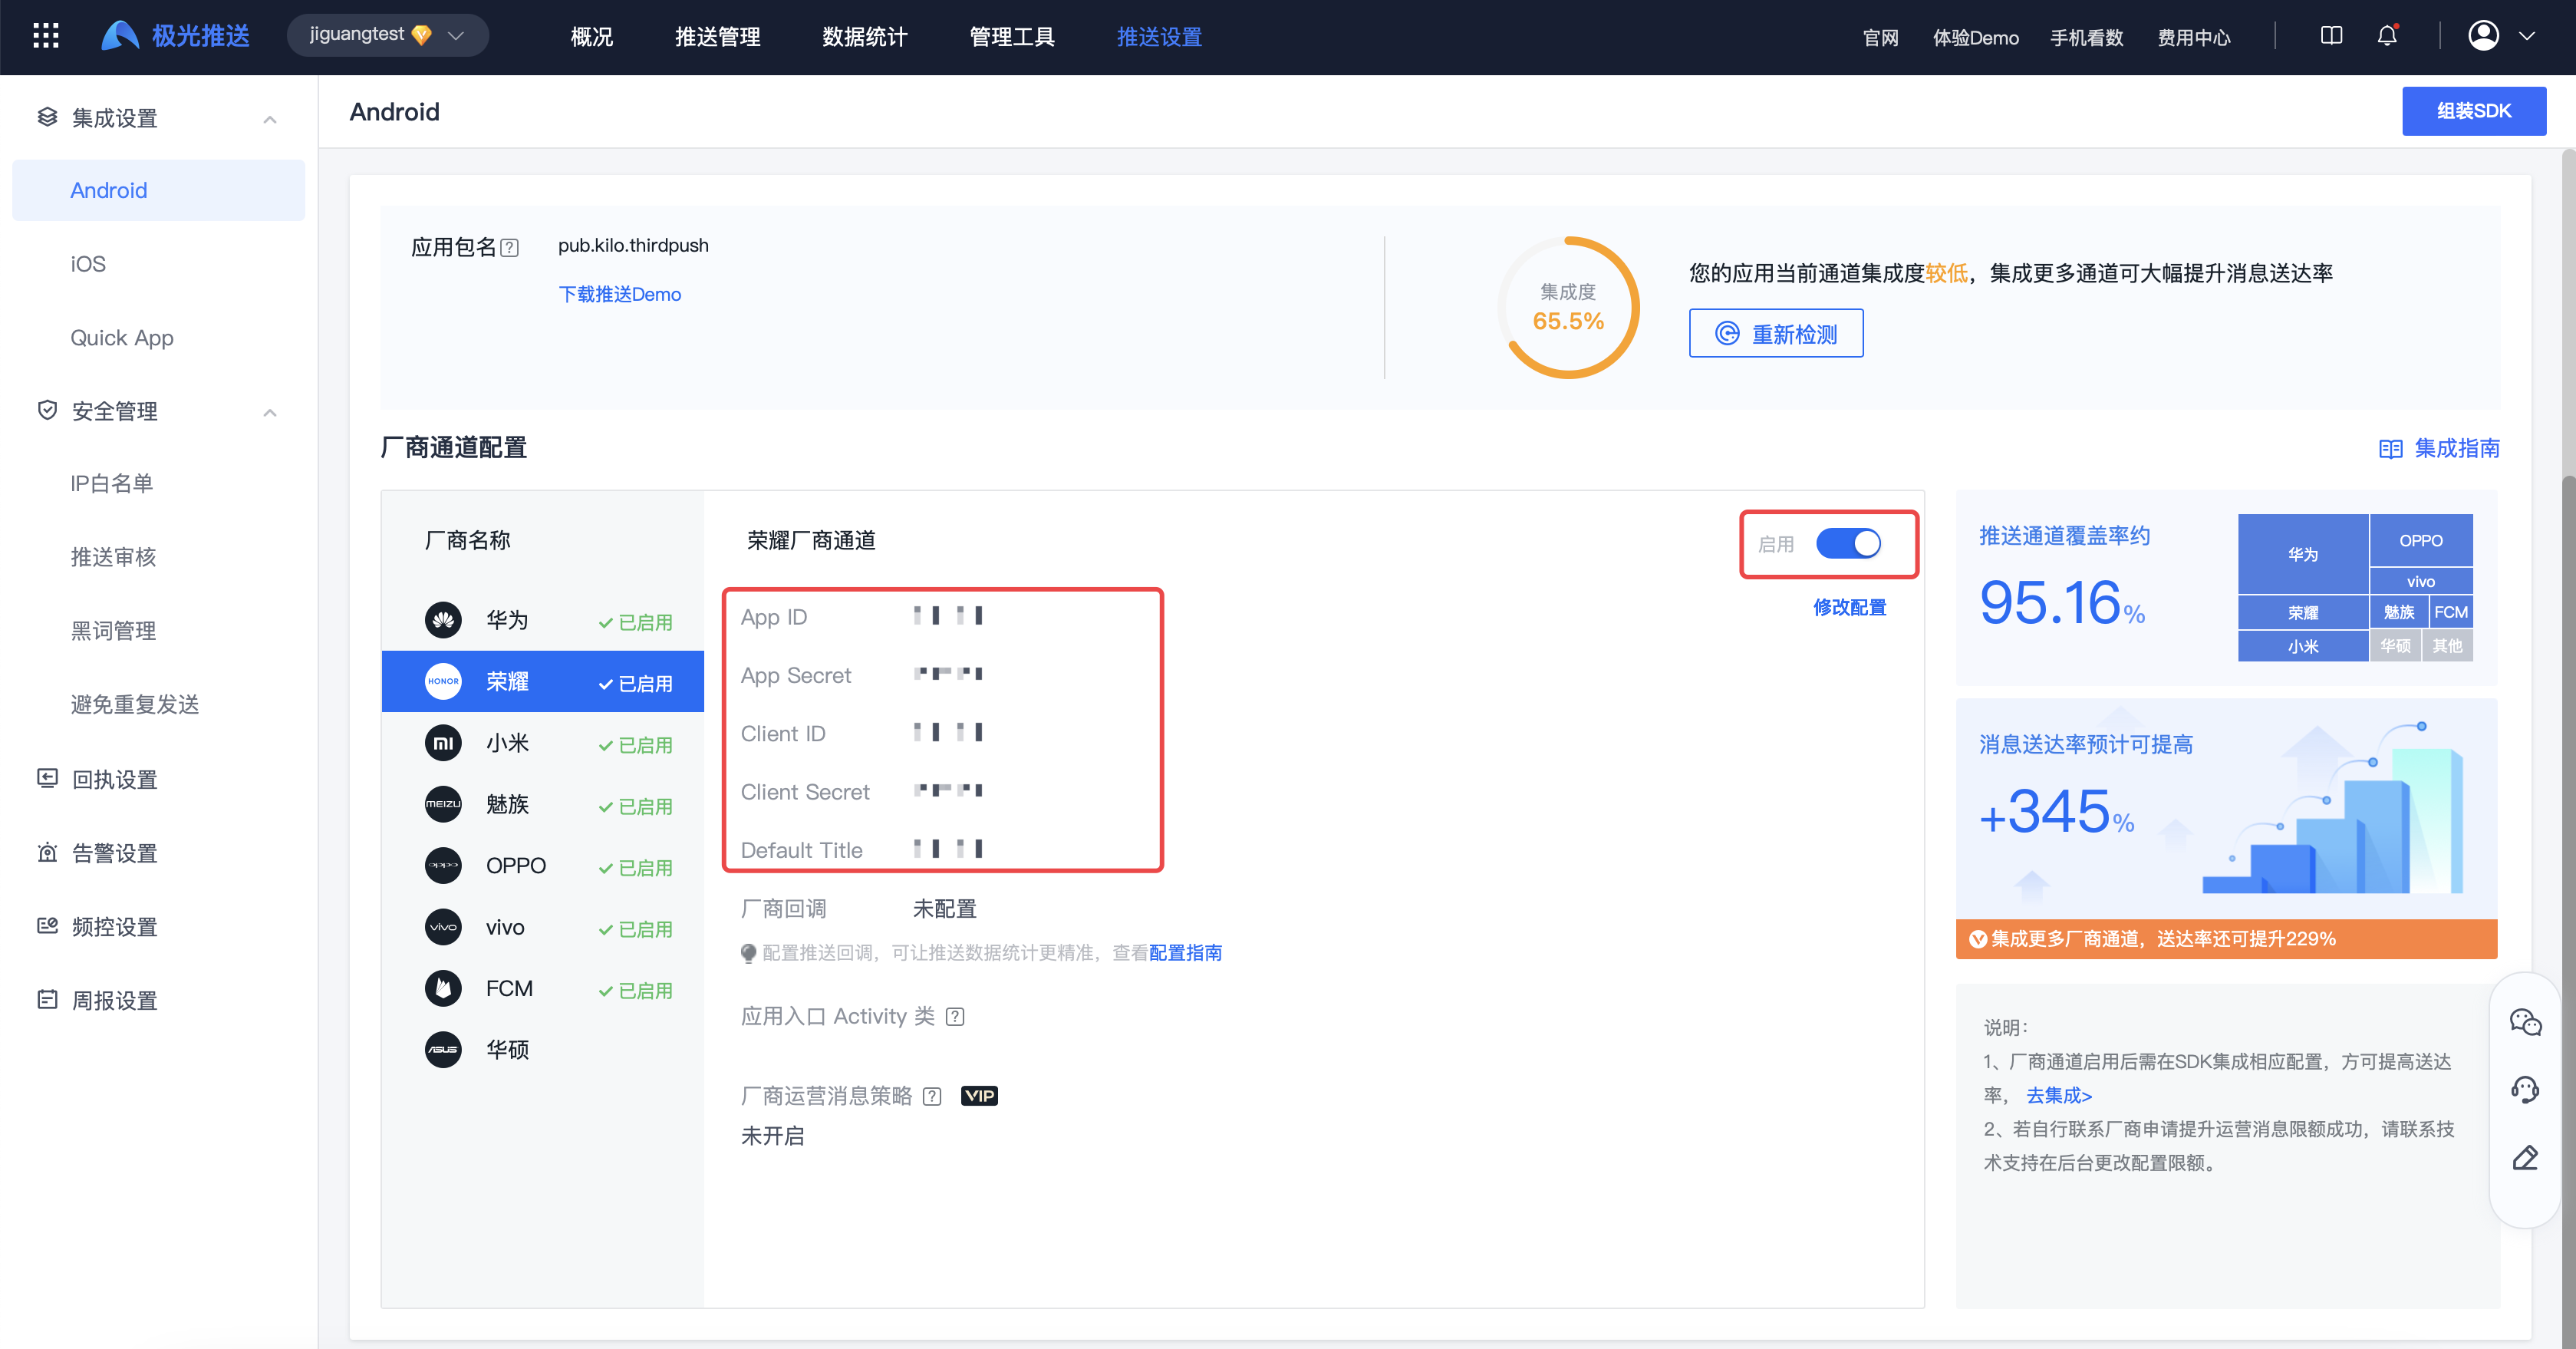Click the 修改配置 link

[1849, 607]
